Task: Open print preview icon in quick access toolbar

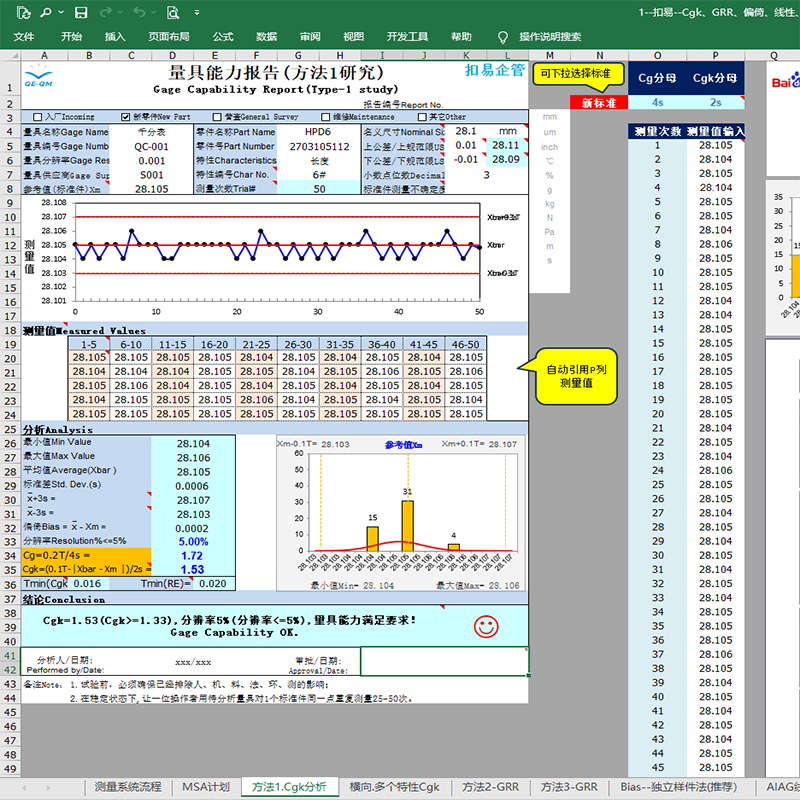Action: [x=173, y=12]
